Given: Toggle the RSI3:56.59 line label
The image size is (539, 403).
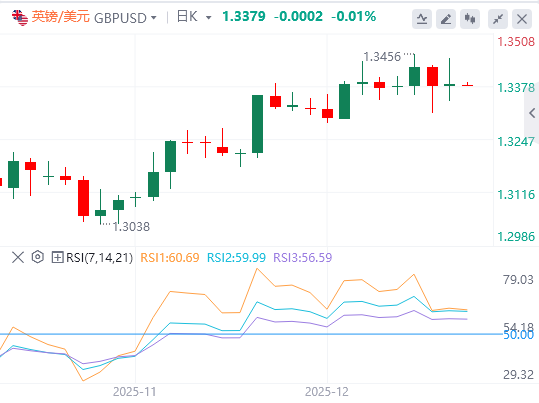Looking at the screenshot, I should point(302,258).
